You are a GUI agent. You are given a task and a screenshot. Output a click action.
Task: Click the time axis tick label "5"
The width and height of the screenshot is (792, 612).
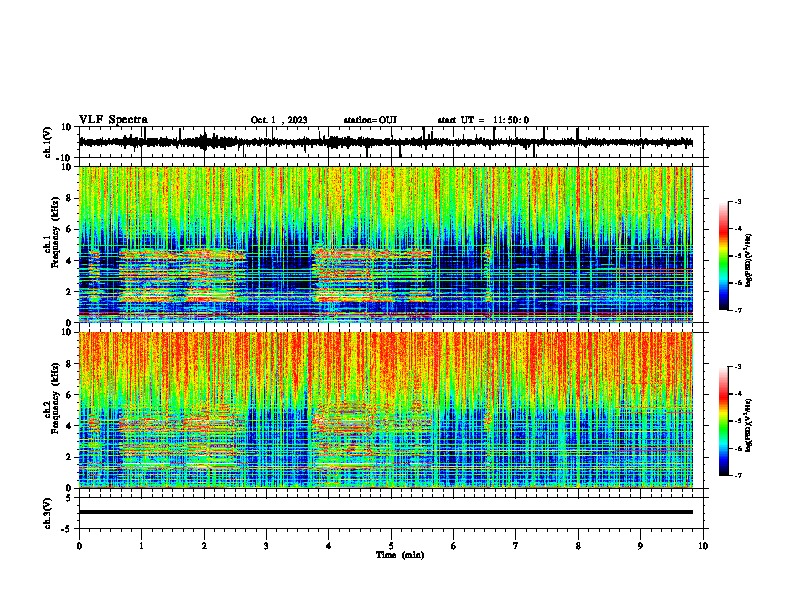click(391, 546)
